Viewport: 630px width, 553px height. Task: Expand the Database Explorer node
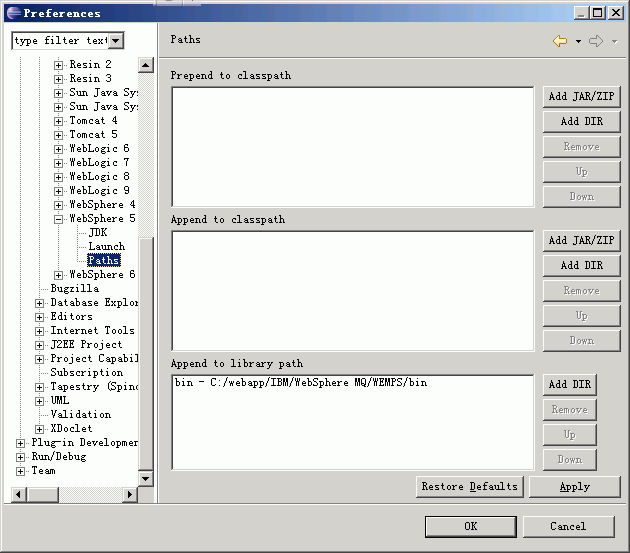39,303
